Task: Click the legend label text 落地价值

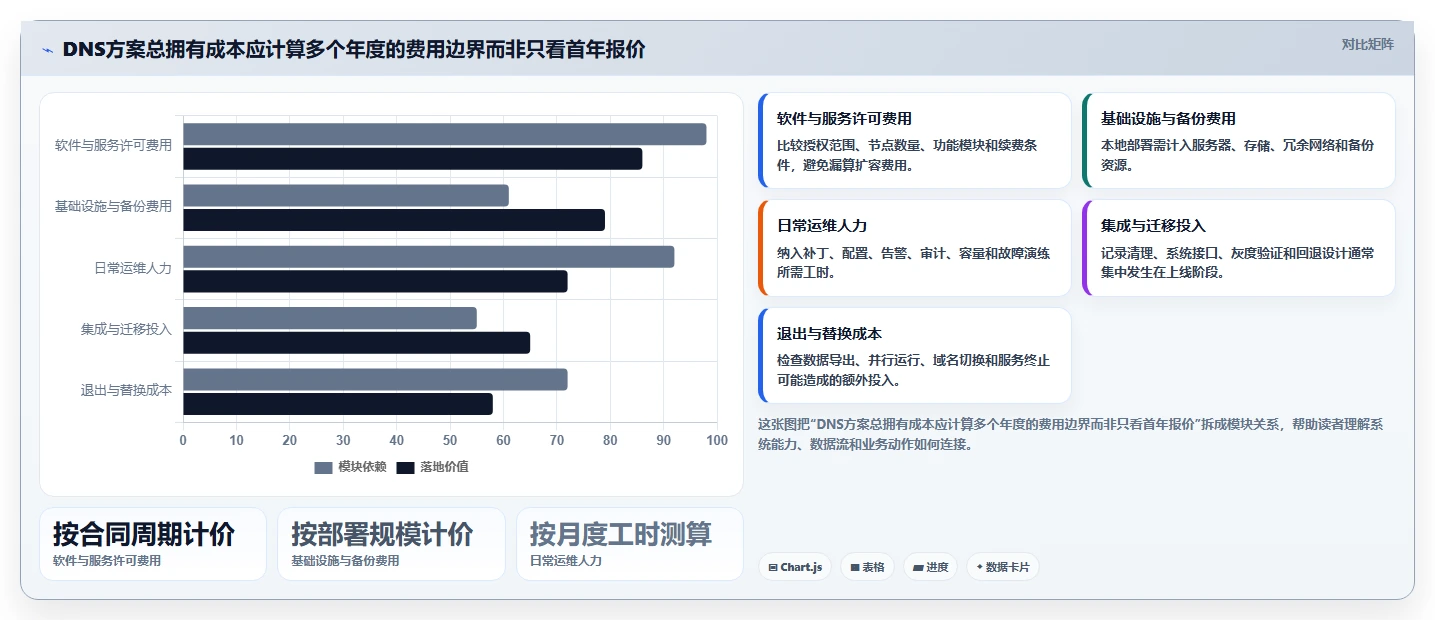Action: [444, 467]
